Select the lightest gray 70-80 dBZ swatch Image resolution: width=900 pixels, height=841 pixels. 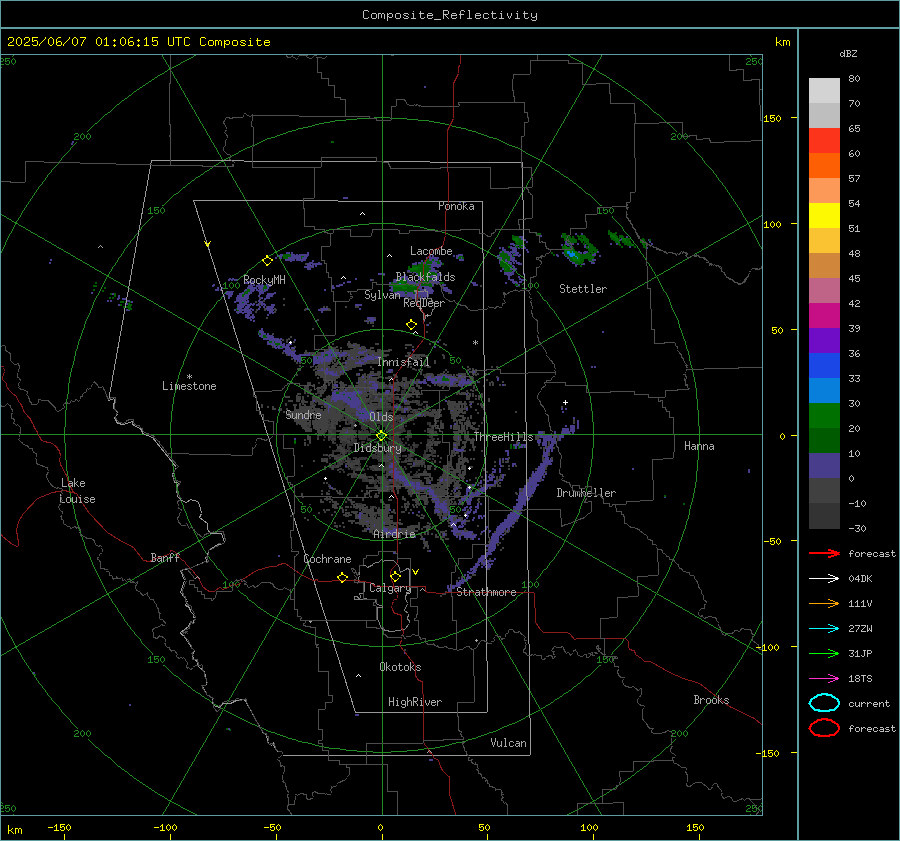click(x=824, y=91)
